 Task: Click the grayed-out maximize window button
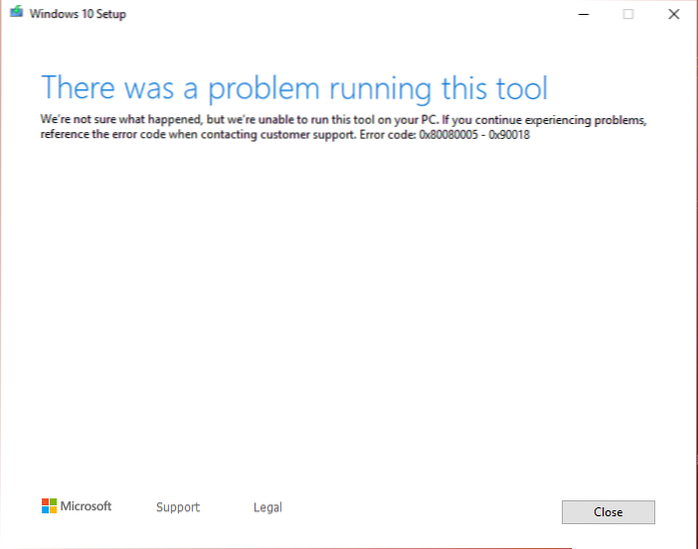pos(628,14)
